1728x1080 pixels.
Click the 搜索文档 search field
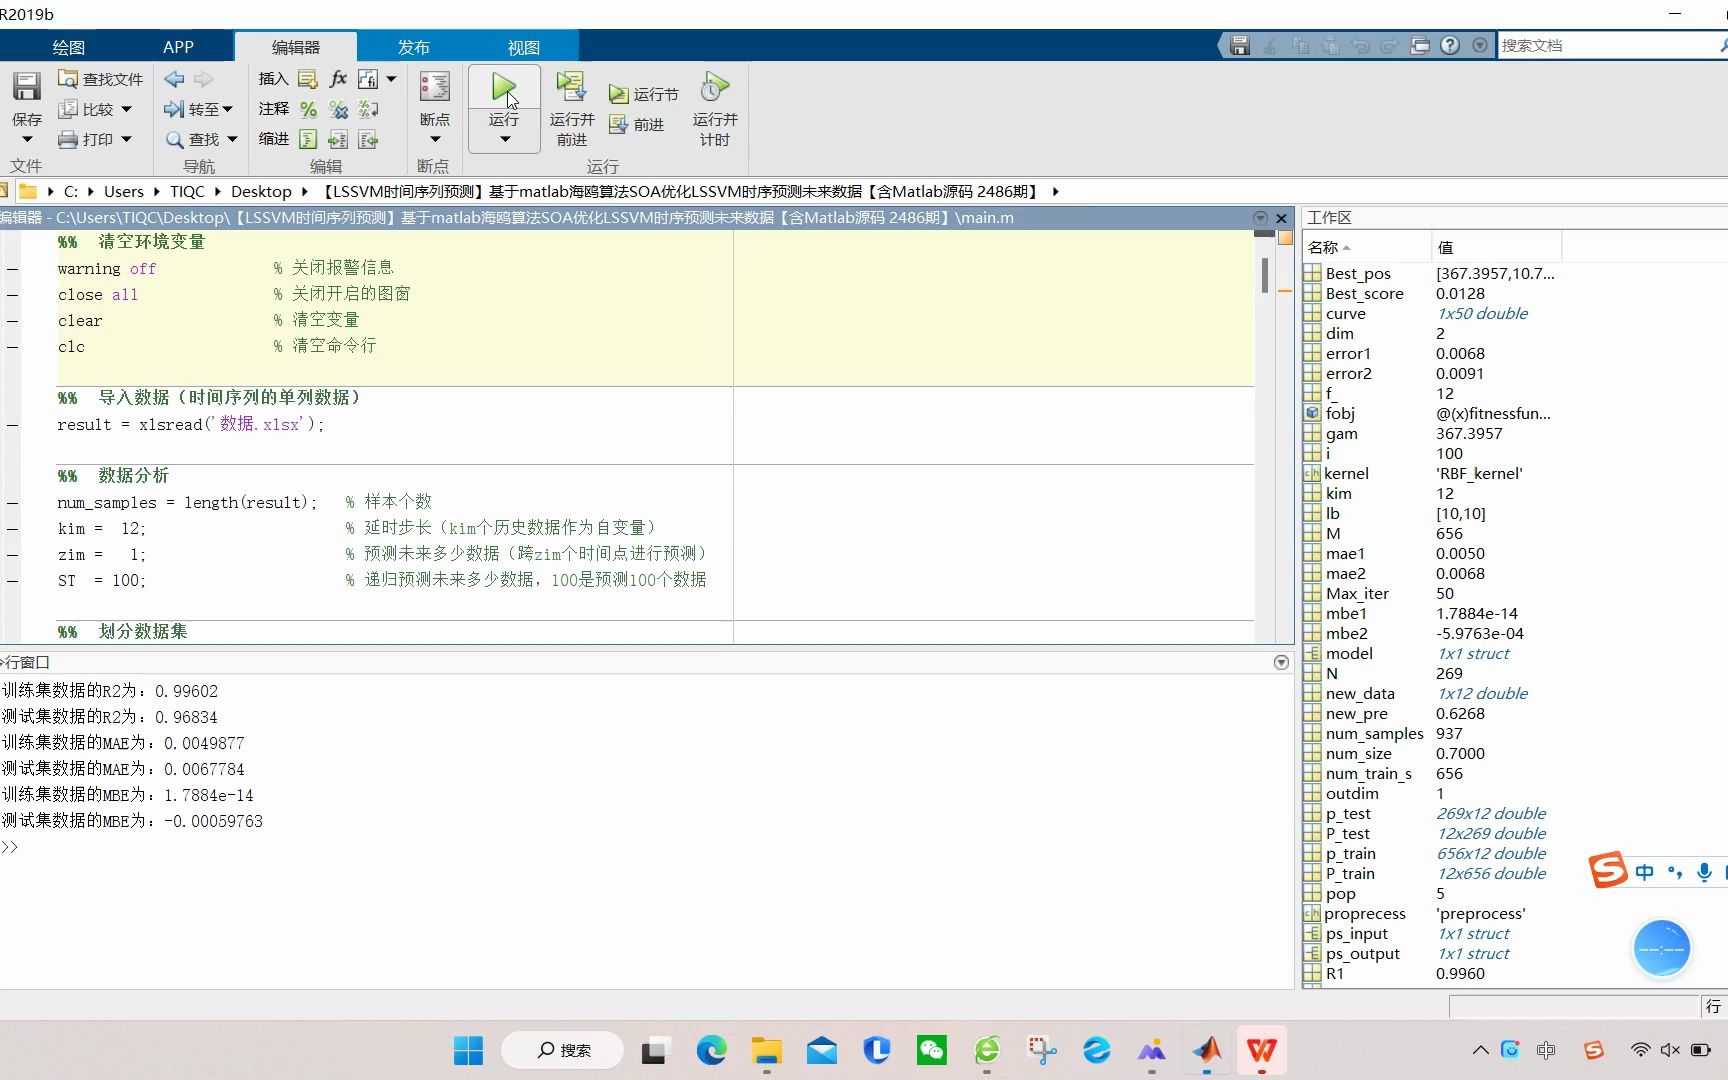(x=1610, y=45)
